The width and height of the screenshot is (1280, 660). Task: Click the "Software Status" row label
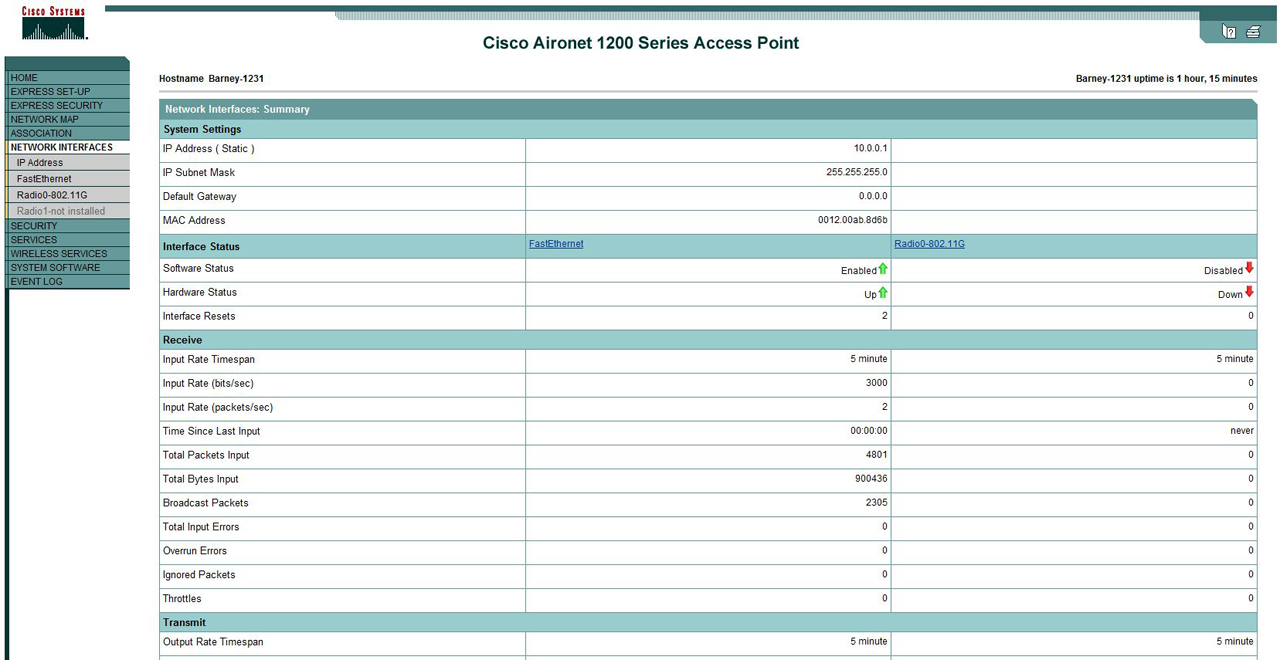pos(198,269)
